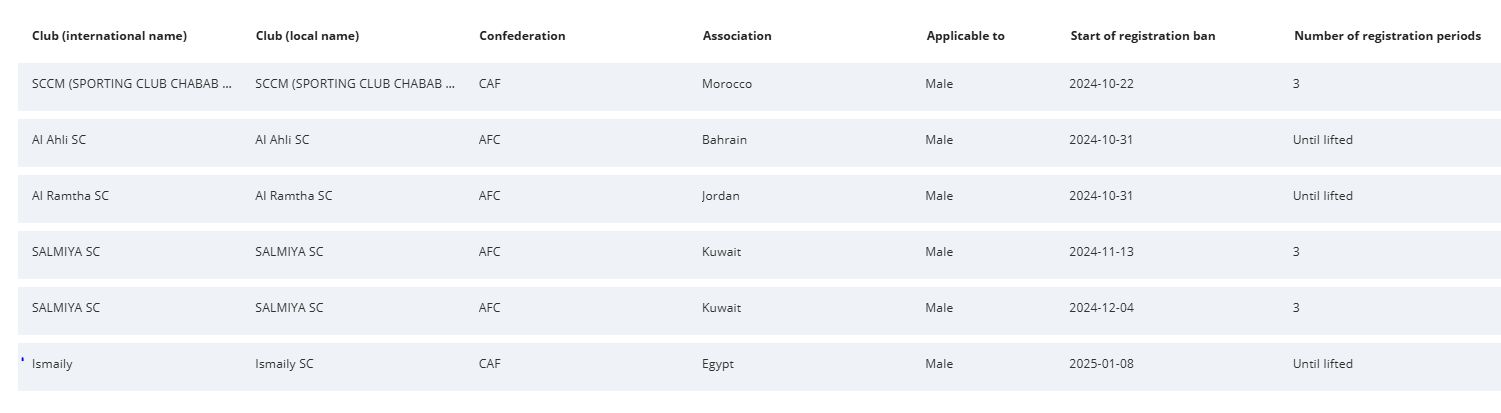Click the Association column header
Screen dimensions: 1501x413
tap(737, 36)
